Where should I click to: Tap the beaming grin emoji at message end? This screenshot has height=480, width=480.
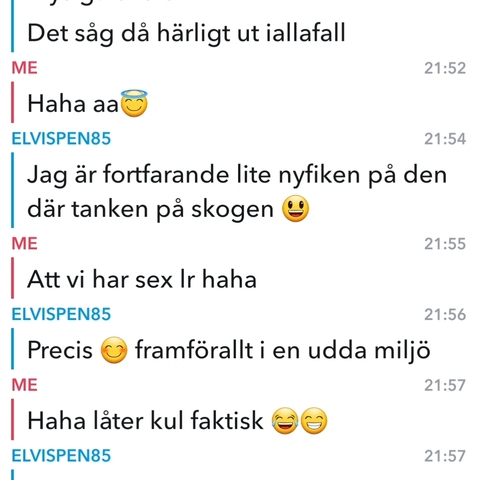coord(314,420)
